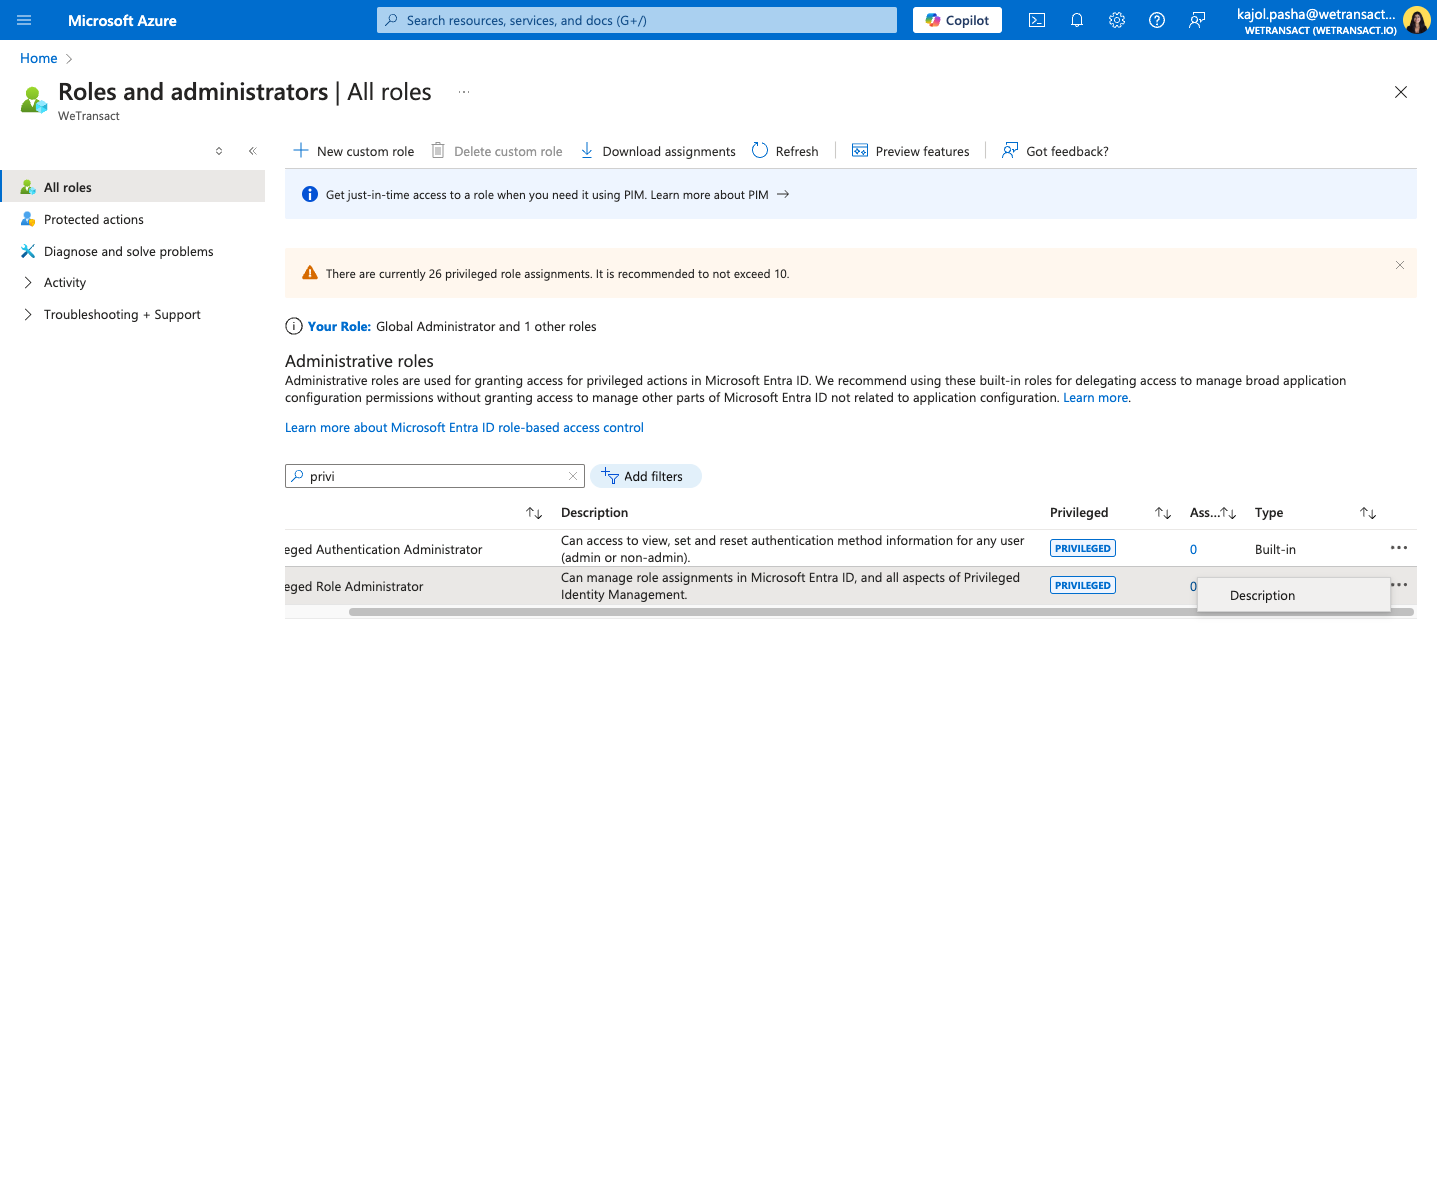Screen dimensions: 1437x1198
Task: Open more options ellipsis next to page title
Action: coord(464,92)
